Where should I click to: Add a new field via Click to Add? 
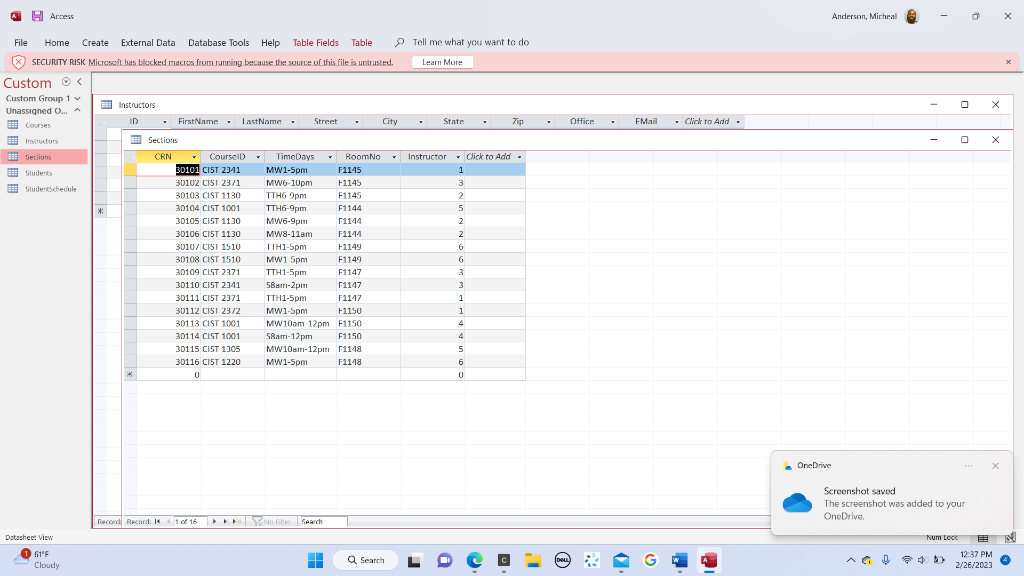point(489,157)
